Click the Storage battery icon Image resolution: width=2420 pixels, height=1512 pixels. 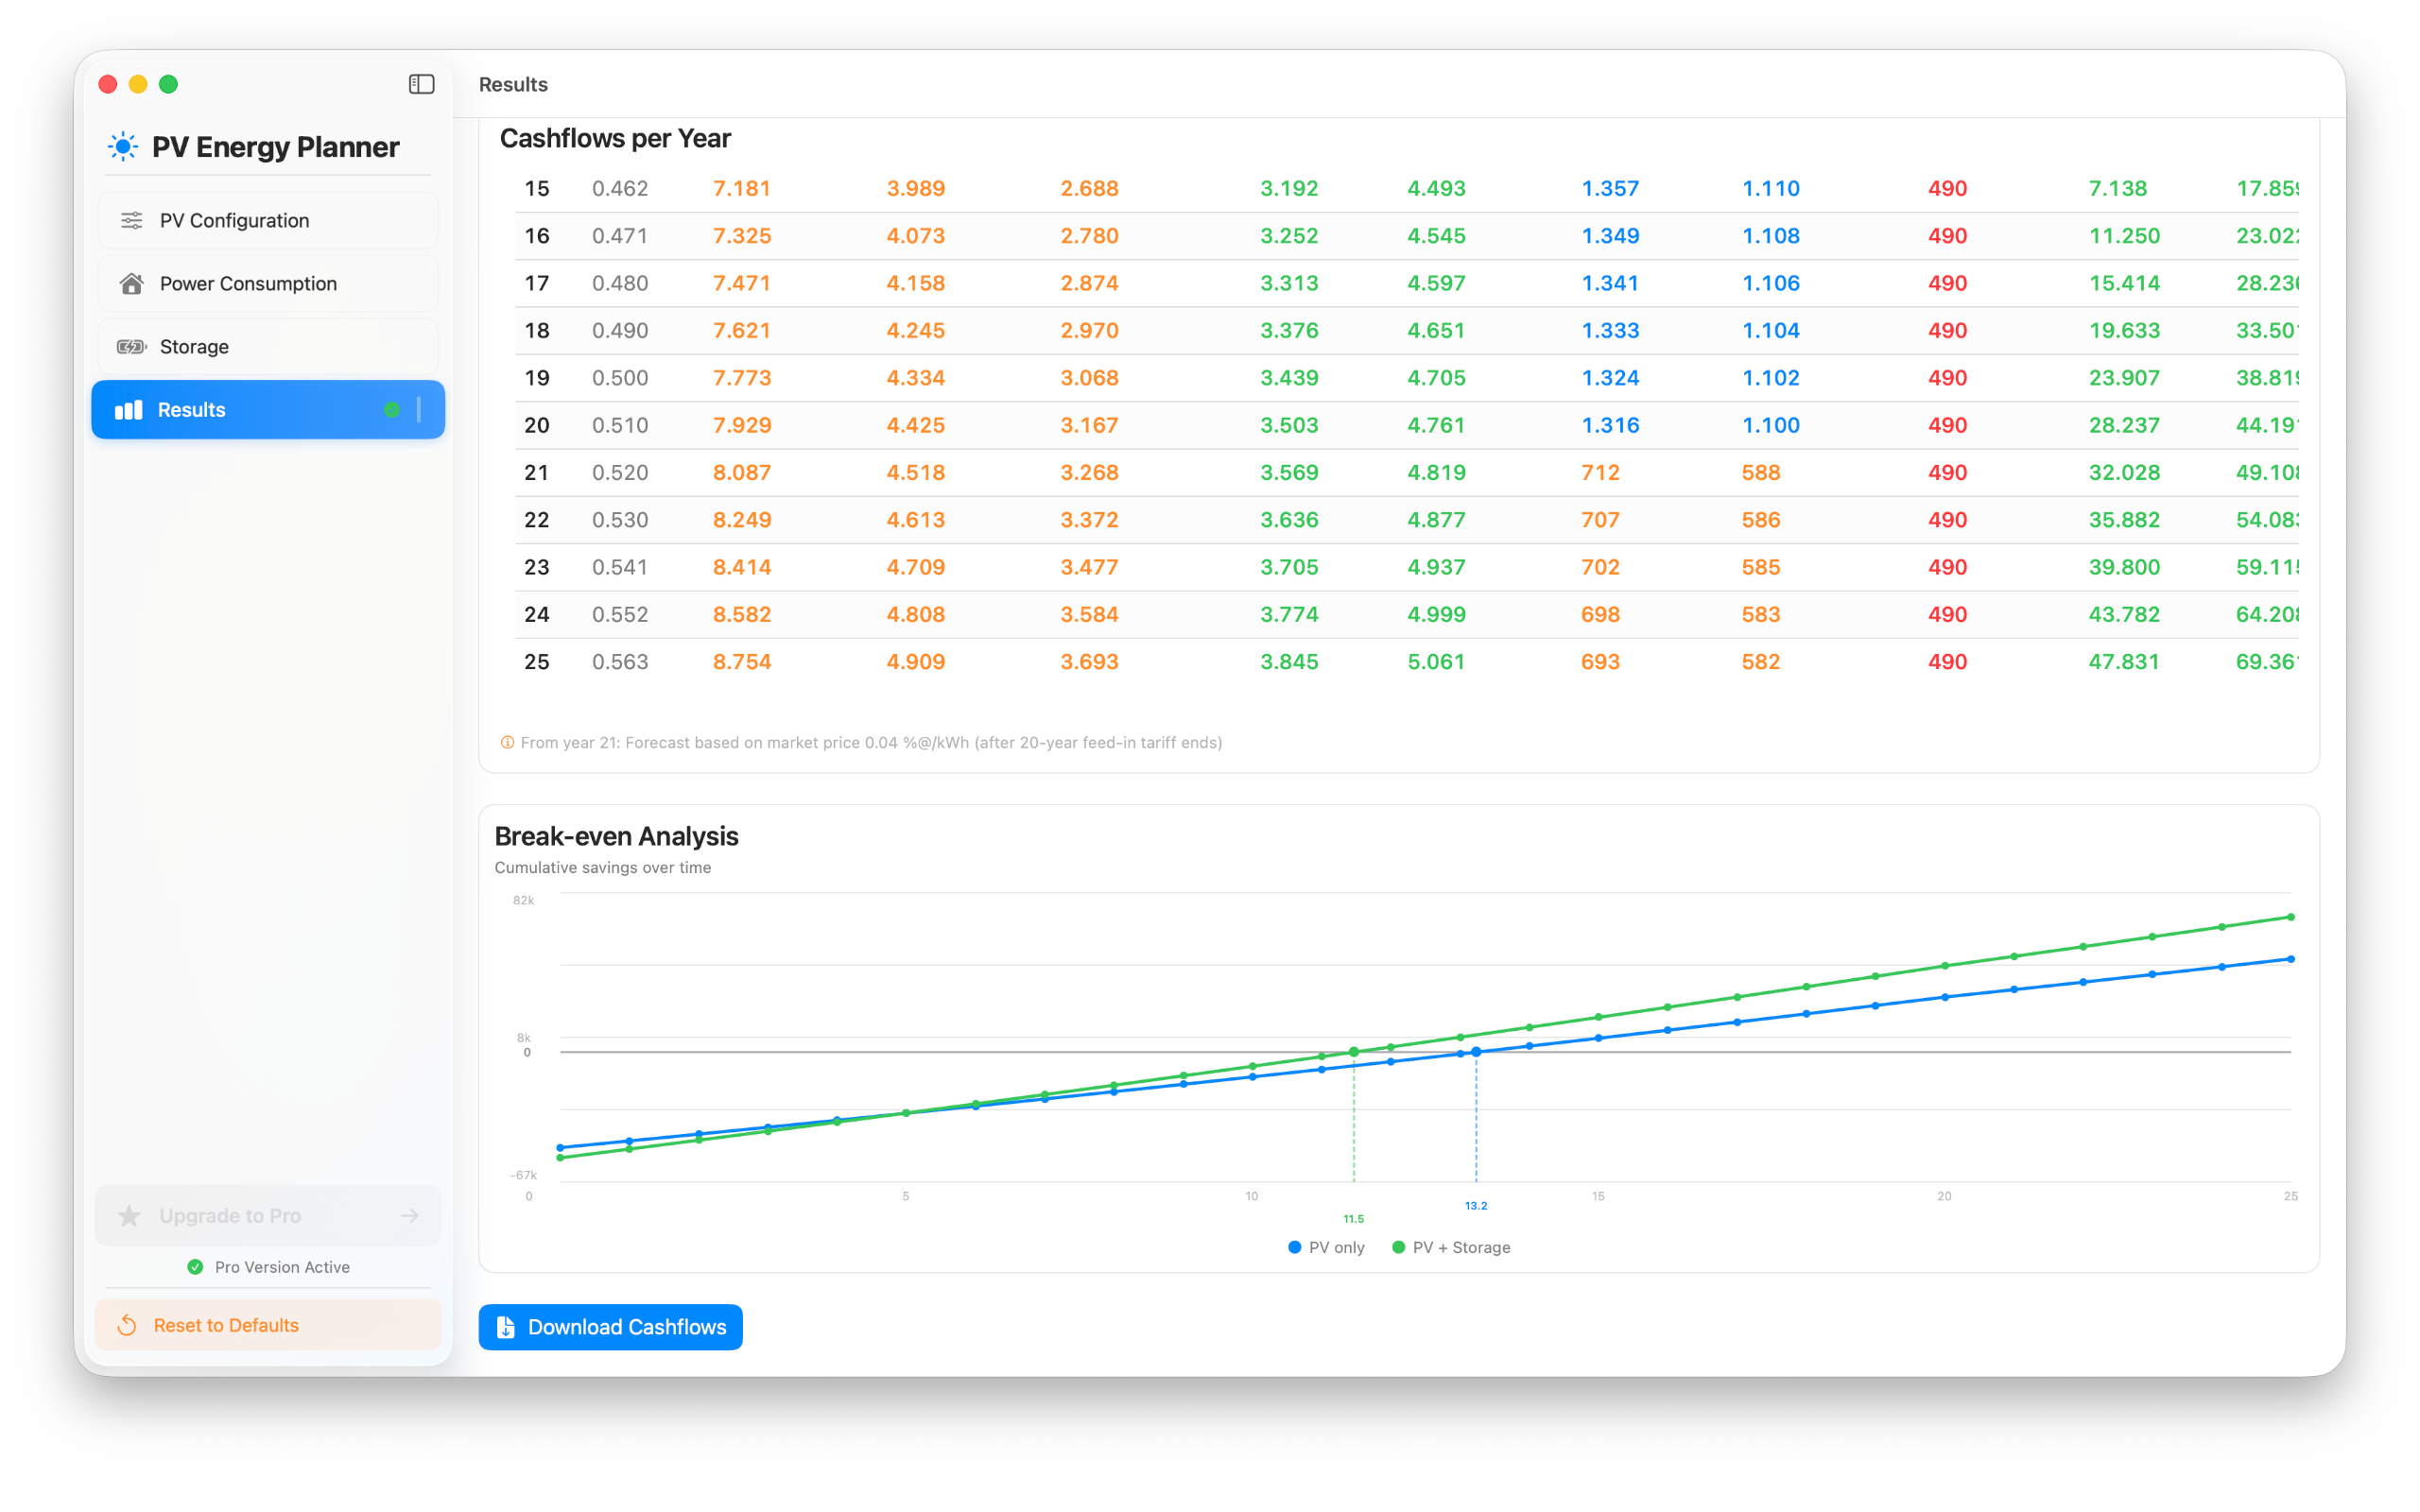point(131,346)
